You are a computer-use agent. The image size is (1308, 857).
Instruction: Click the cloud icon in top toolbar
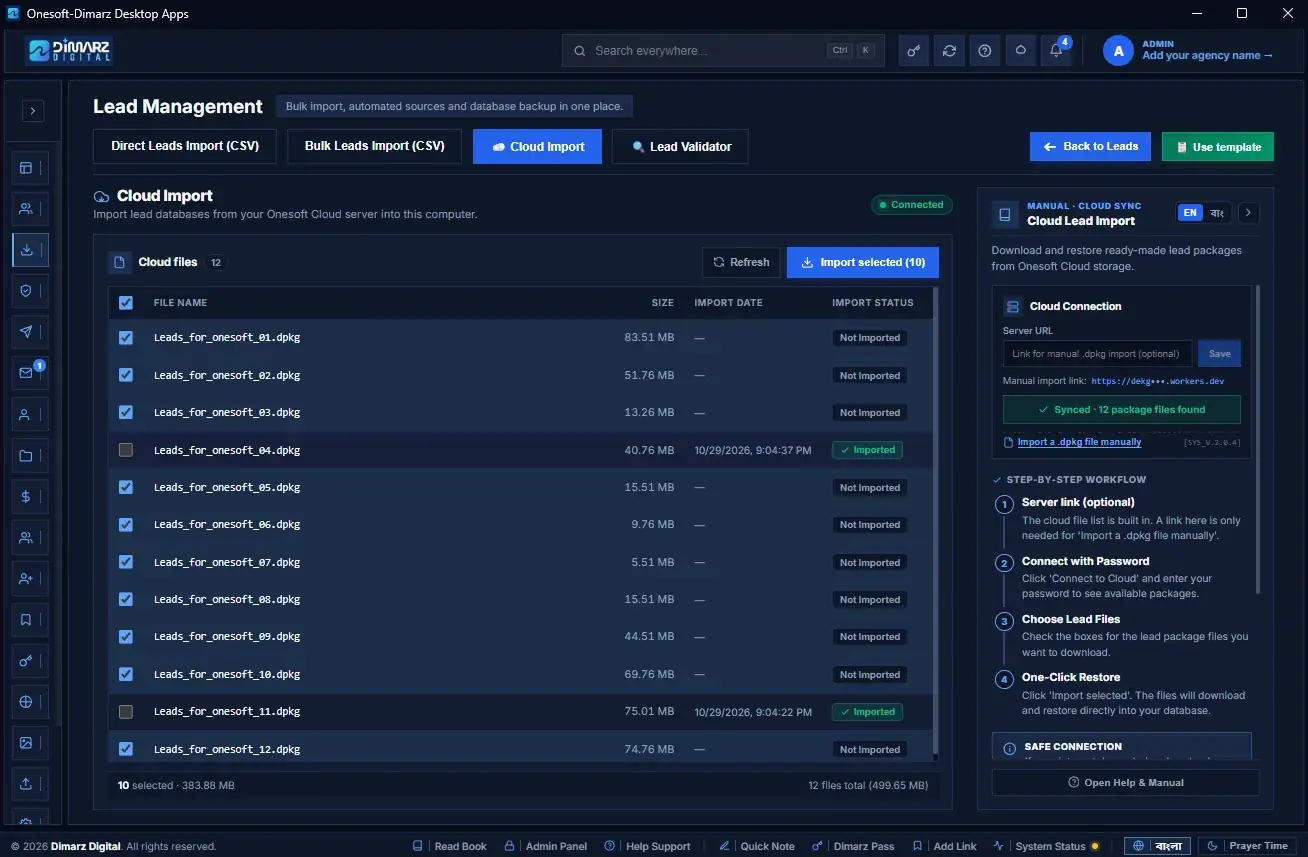[1020, 51]
